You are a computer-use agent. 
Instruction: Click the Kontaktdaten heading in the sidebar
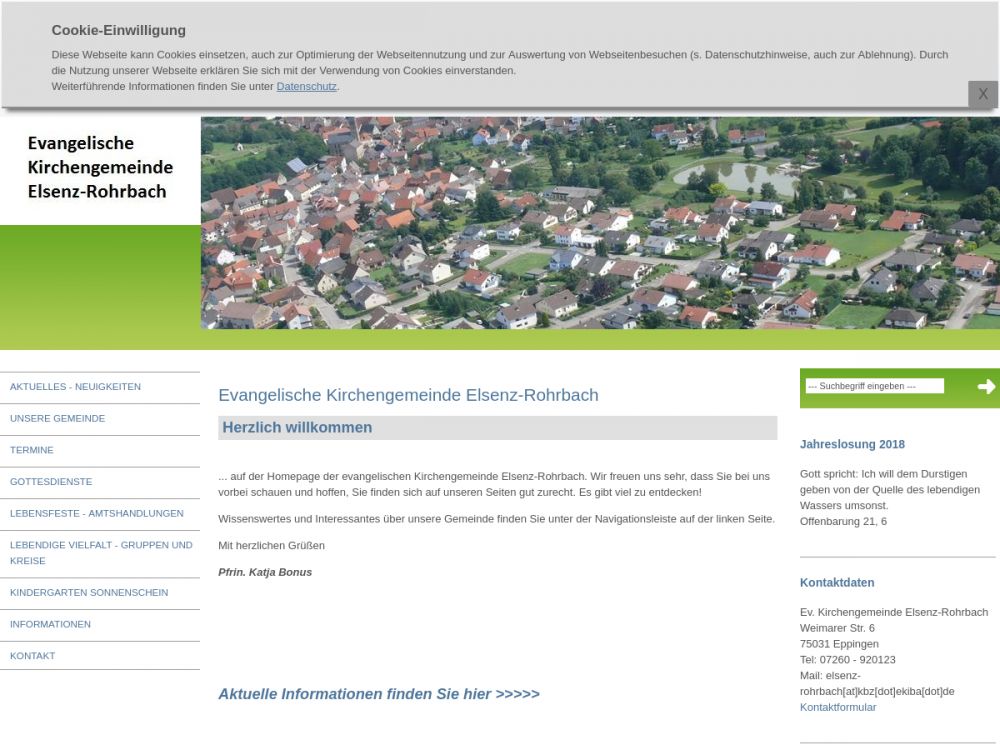click(x=837, y=582)
